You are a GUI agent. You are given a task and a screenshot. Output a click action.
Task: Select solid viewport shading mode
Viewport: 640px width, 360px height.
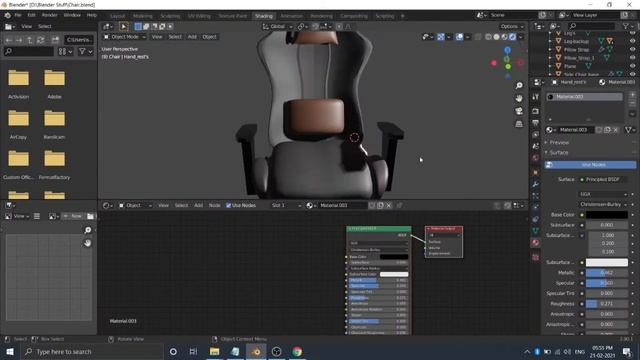(496, 37)
